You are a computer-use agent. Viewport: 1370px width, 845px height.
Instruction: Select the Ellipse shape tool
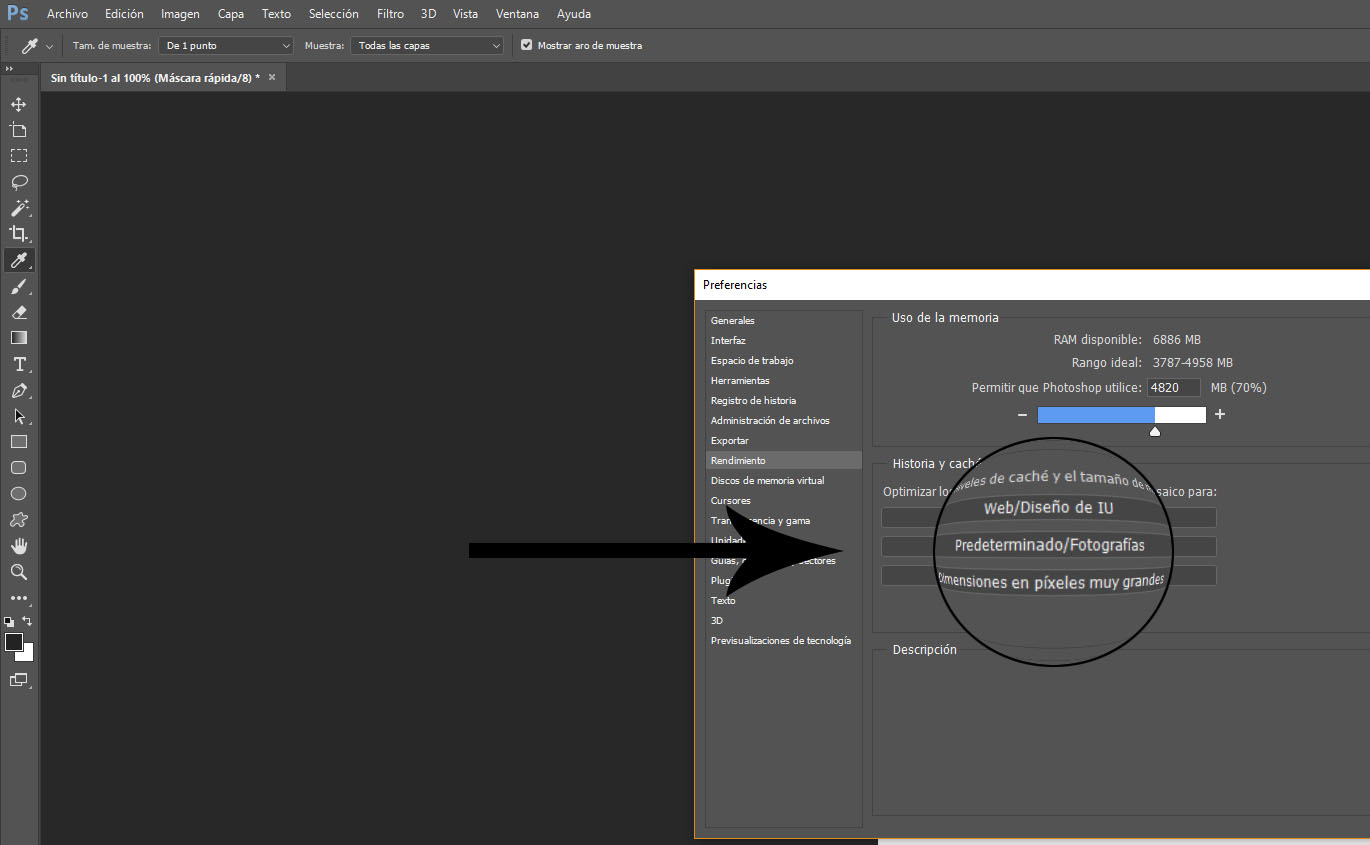click(19, 494)
